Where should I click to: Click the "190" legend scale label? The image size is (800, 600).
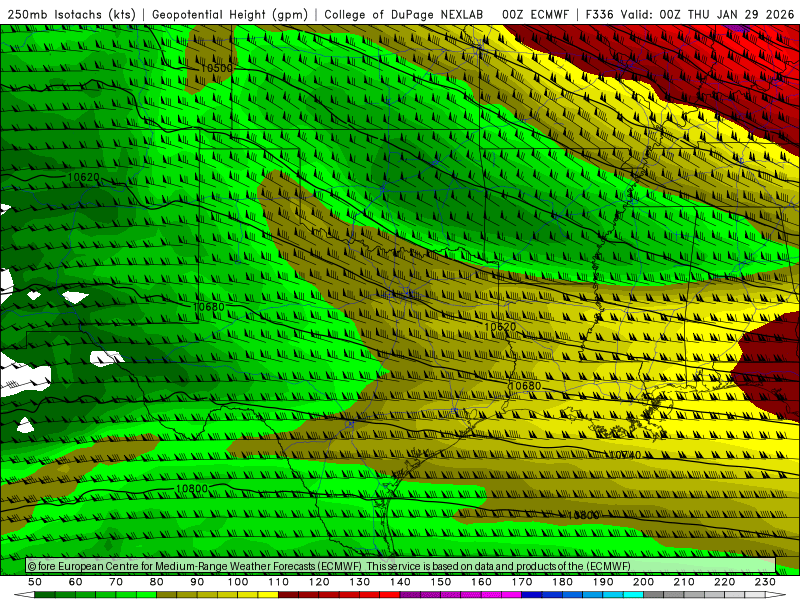click(x=603, y=582)
